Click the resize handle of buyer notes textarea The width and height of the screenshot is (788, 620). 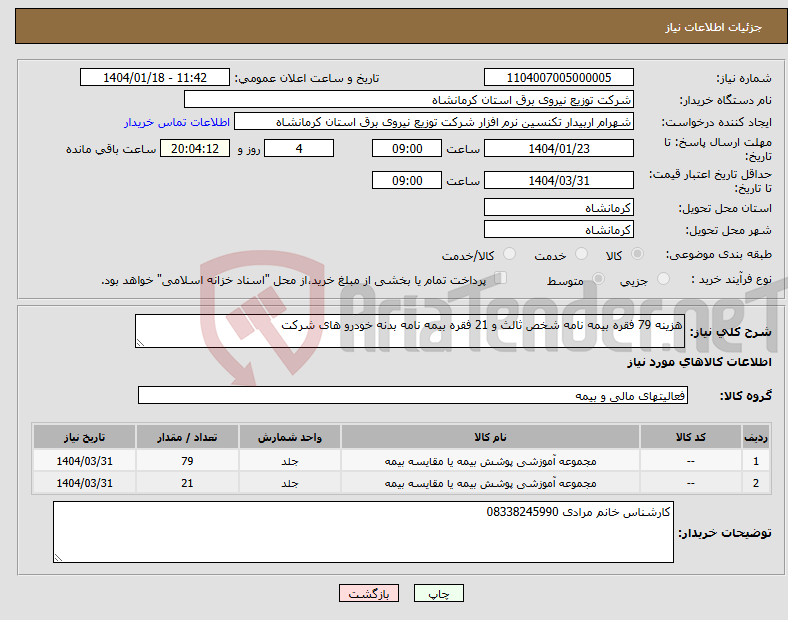click(58, 558)
